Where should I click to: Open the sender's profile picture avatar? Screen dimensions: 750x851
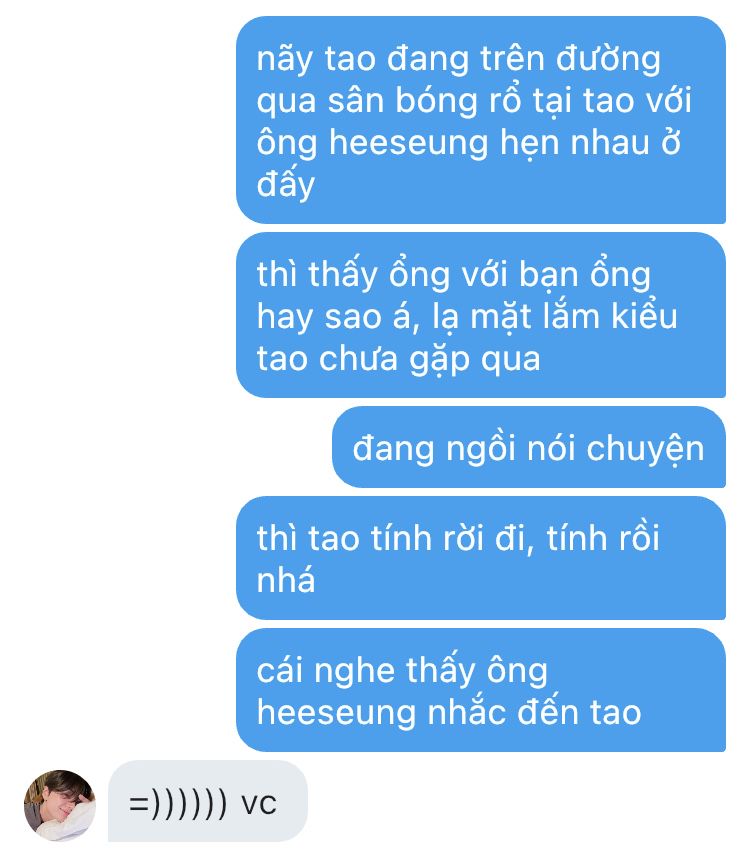(x=60, y=805)
